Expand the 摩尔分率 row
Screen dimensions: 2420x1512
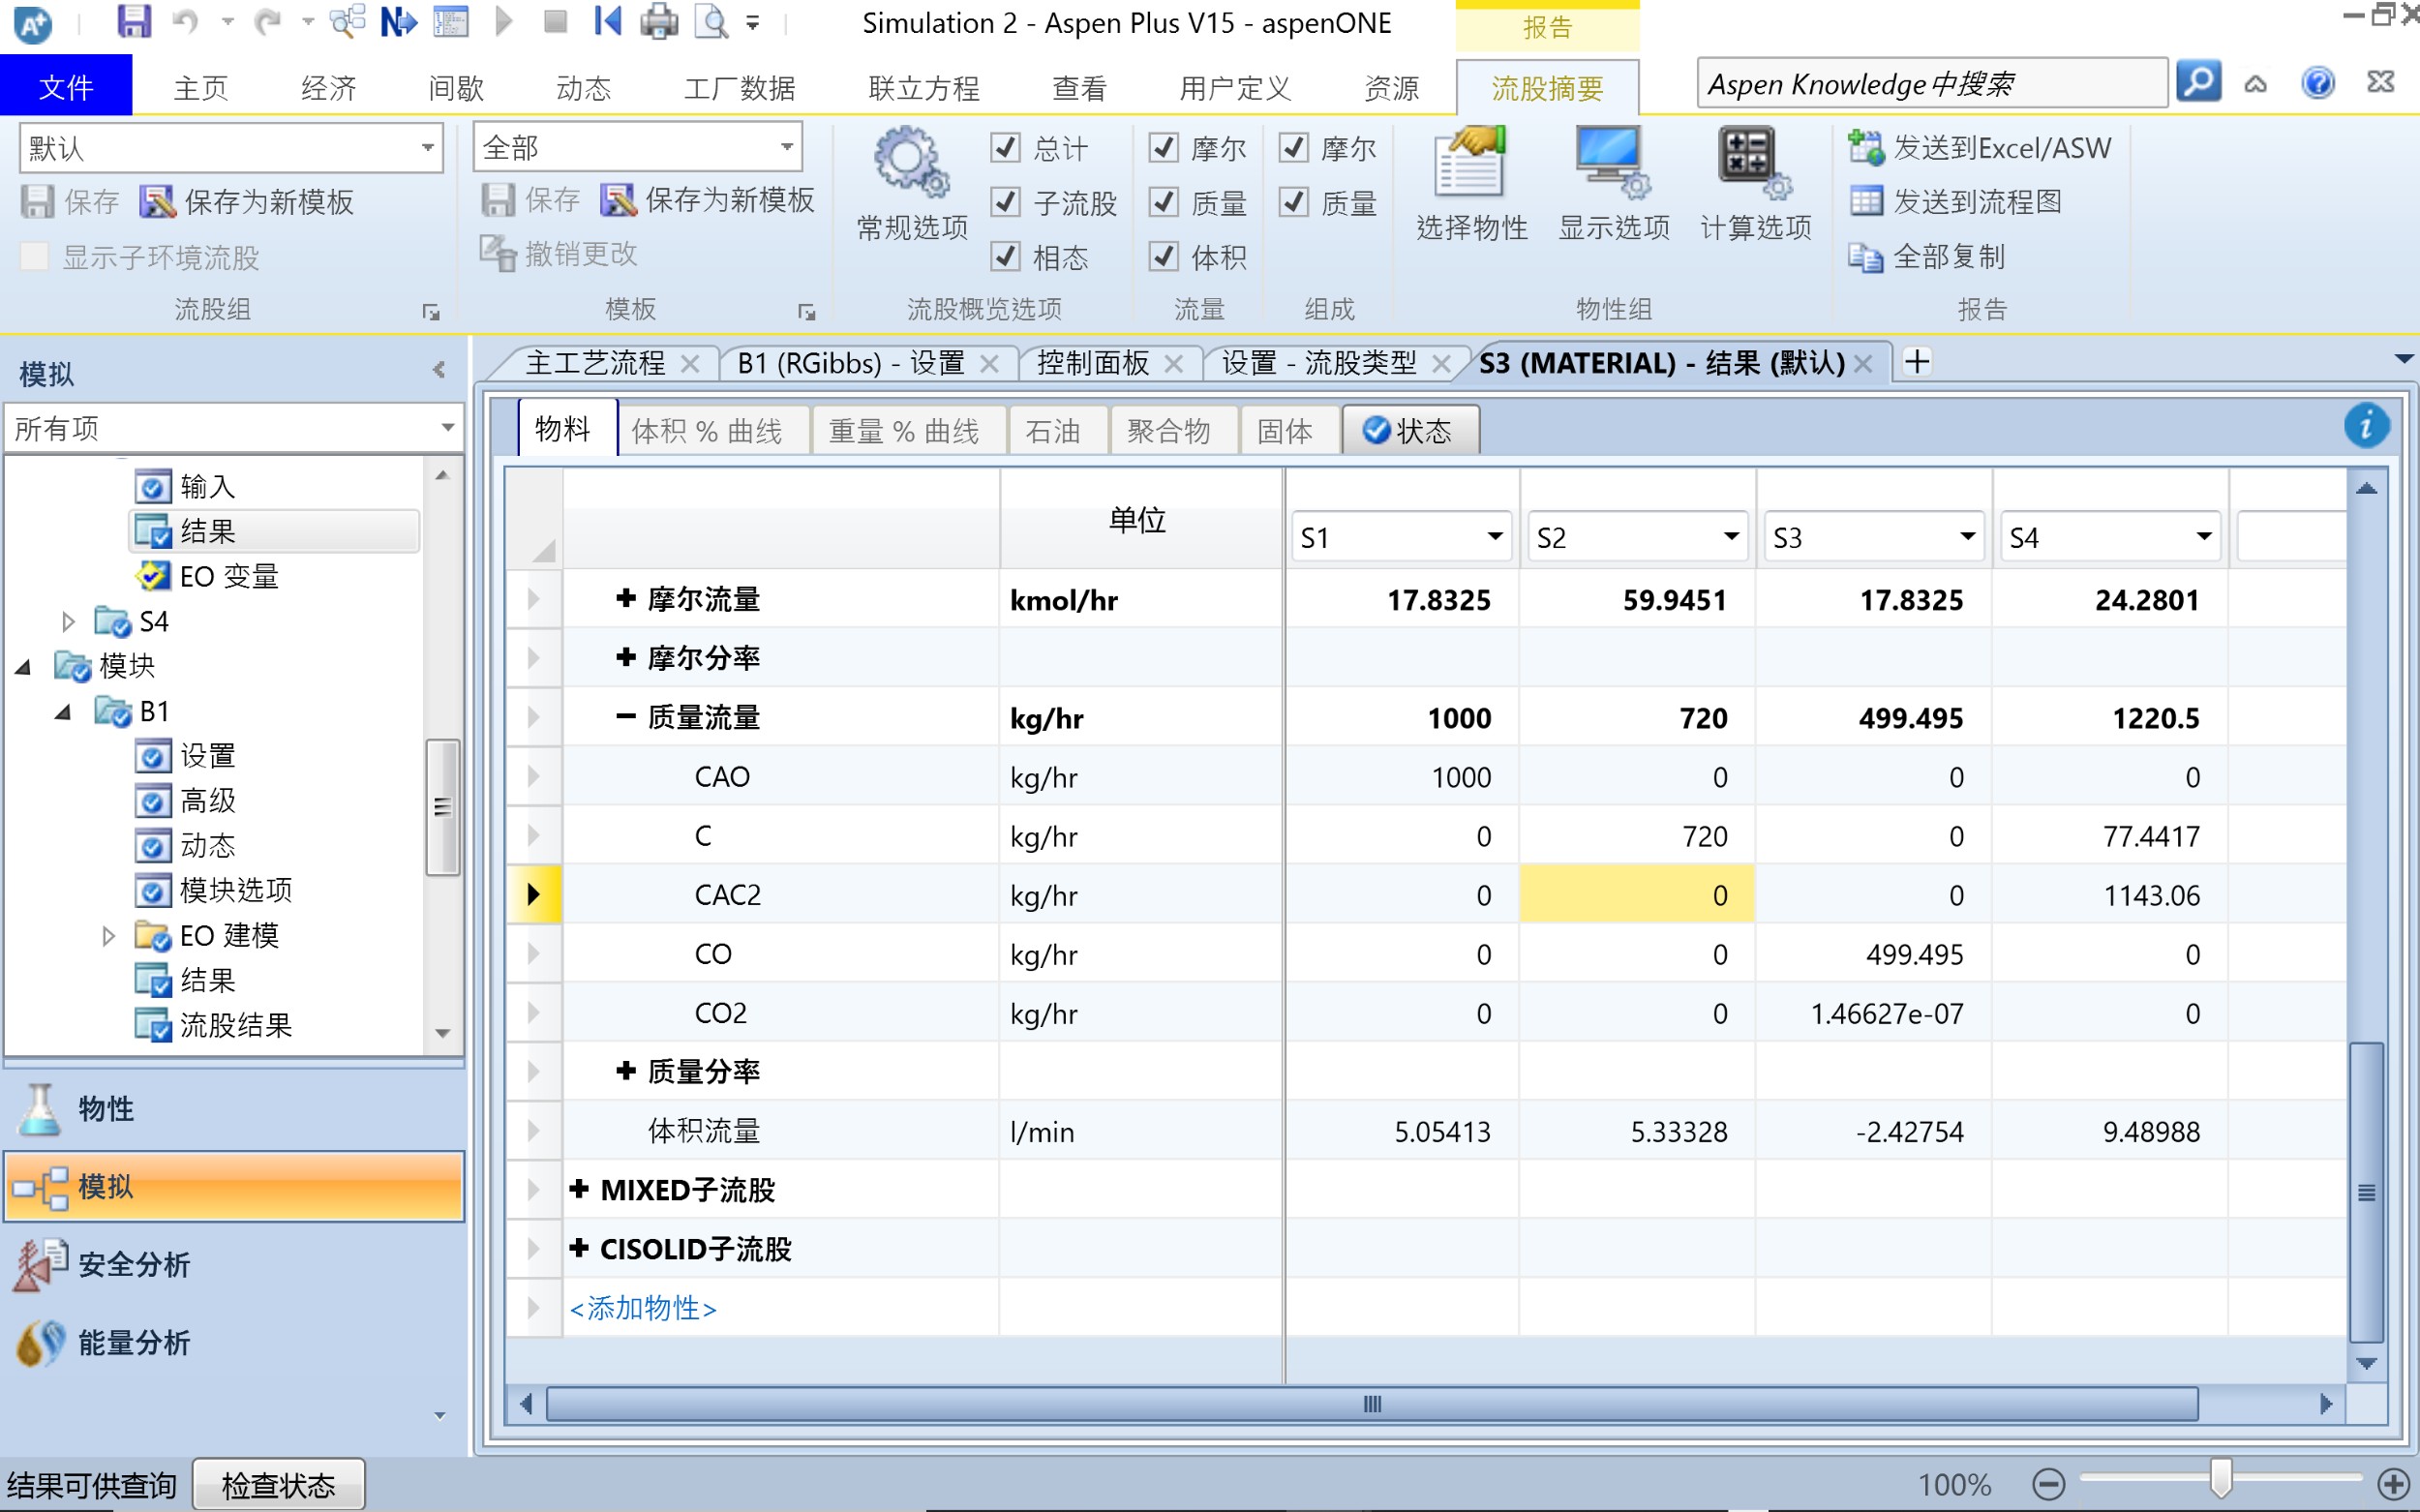point(626,658)
